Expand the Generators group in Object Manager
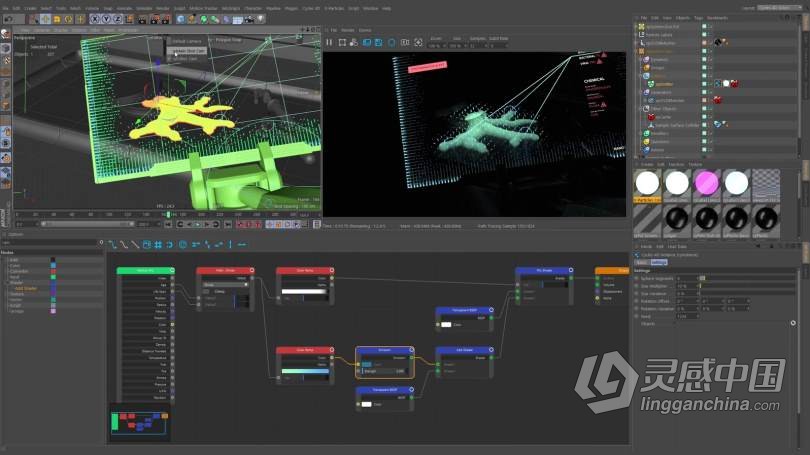The width and height of the screenshot is (810, 455). (x=642, y=92)
